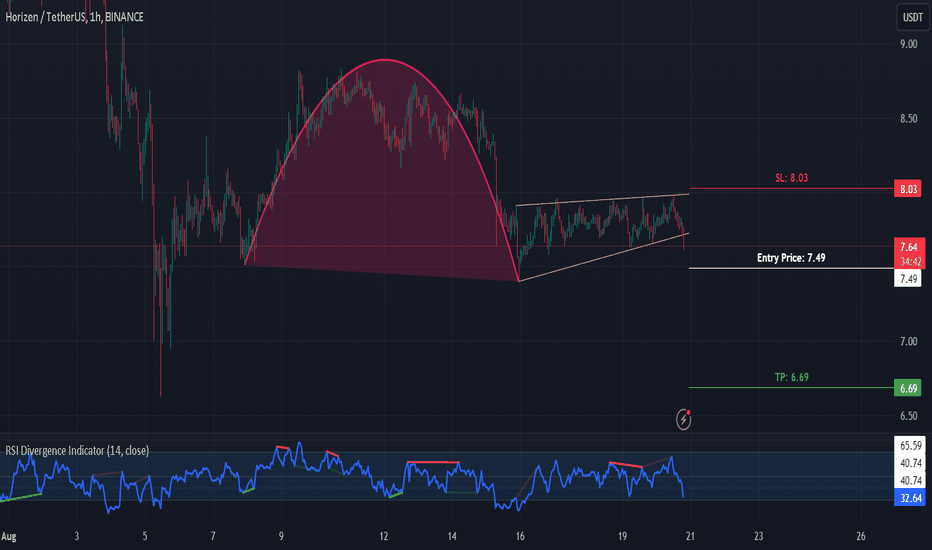Click the 9 date axis label
This screenshot has height=550, width=932.
pyautogui.click(x=281, y=536)
